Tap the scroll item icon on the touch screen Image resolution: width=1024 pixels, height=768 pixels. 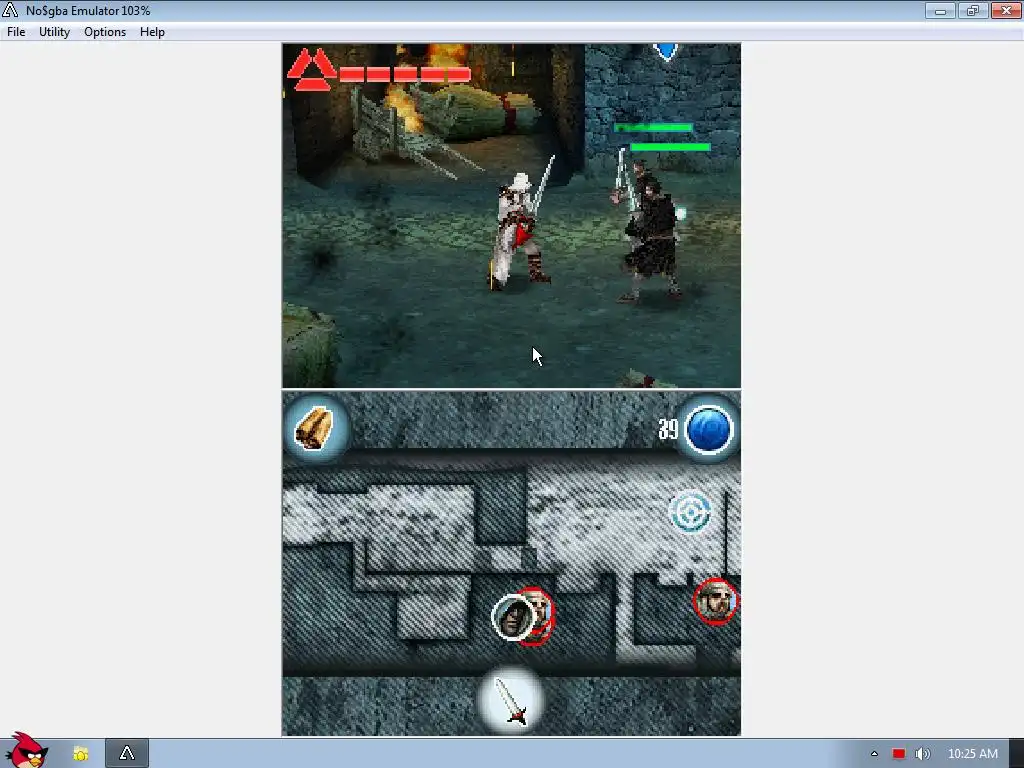tap(314, 428)
